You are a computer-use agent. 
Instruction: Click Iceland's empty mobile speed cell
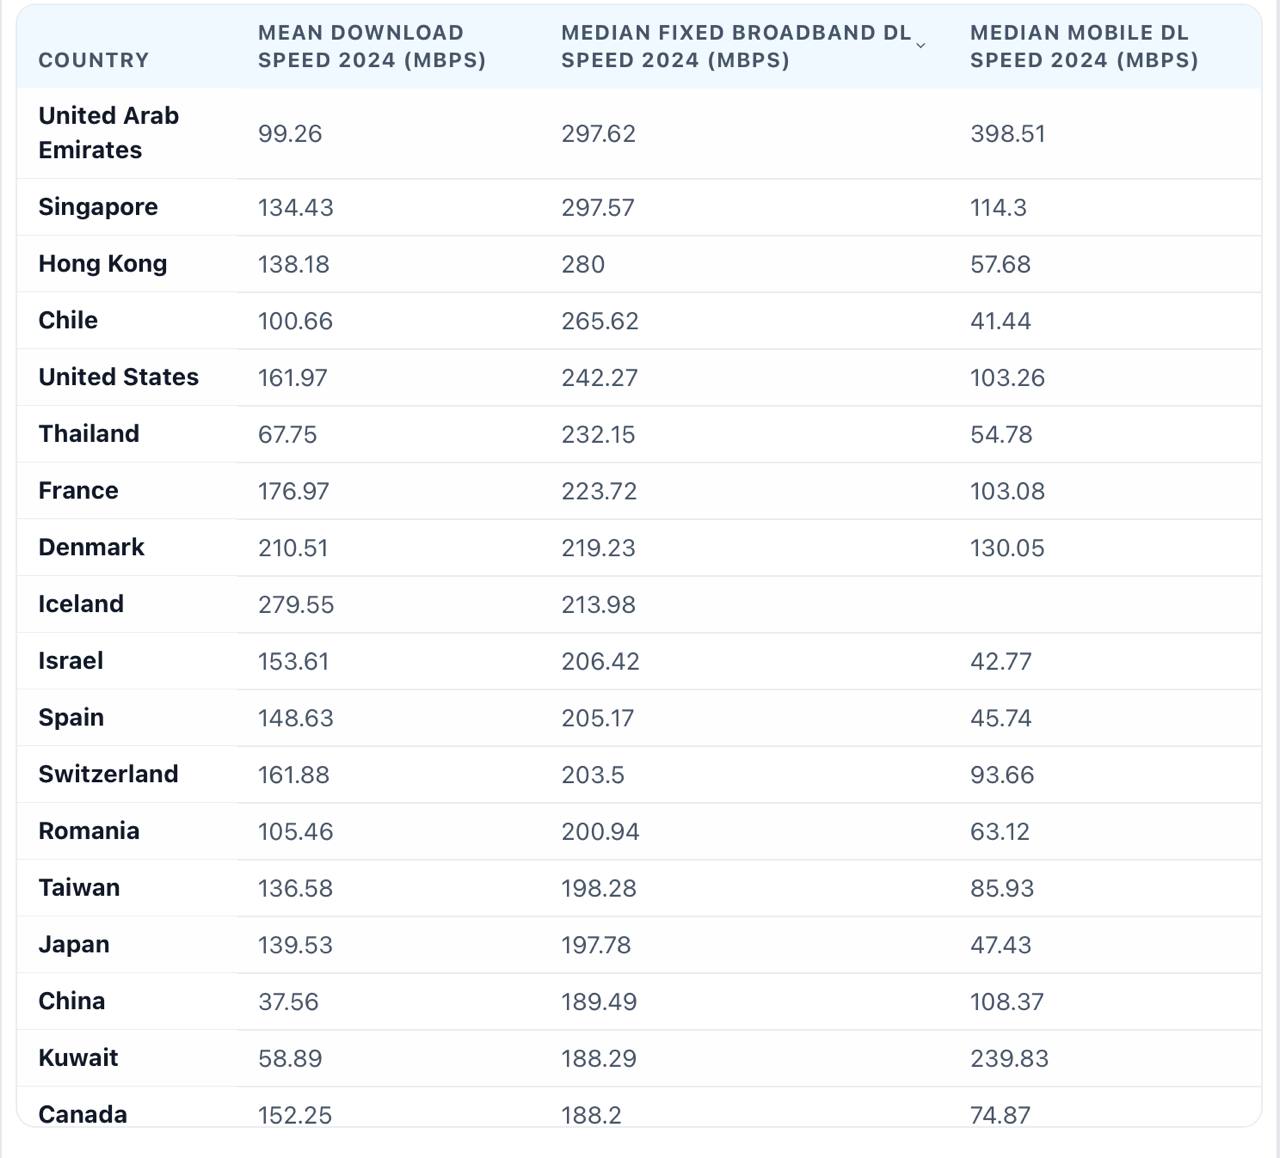pos(1100,604)
